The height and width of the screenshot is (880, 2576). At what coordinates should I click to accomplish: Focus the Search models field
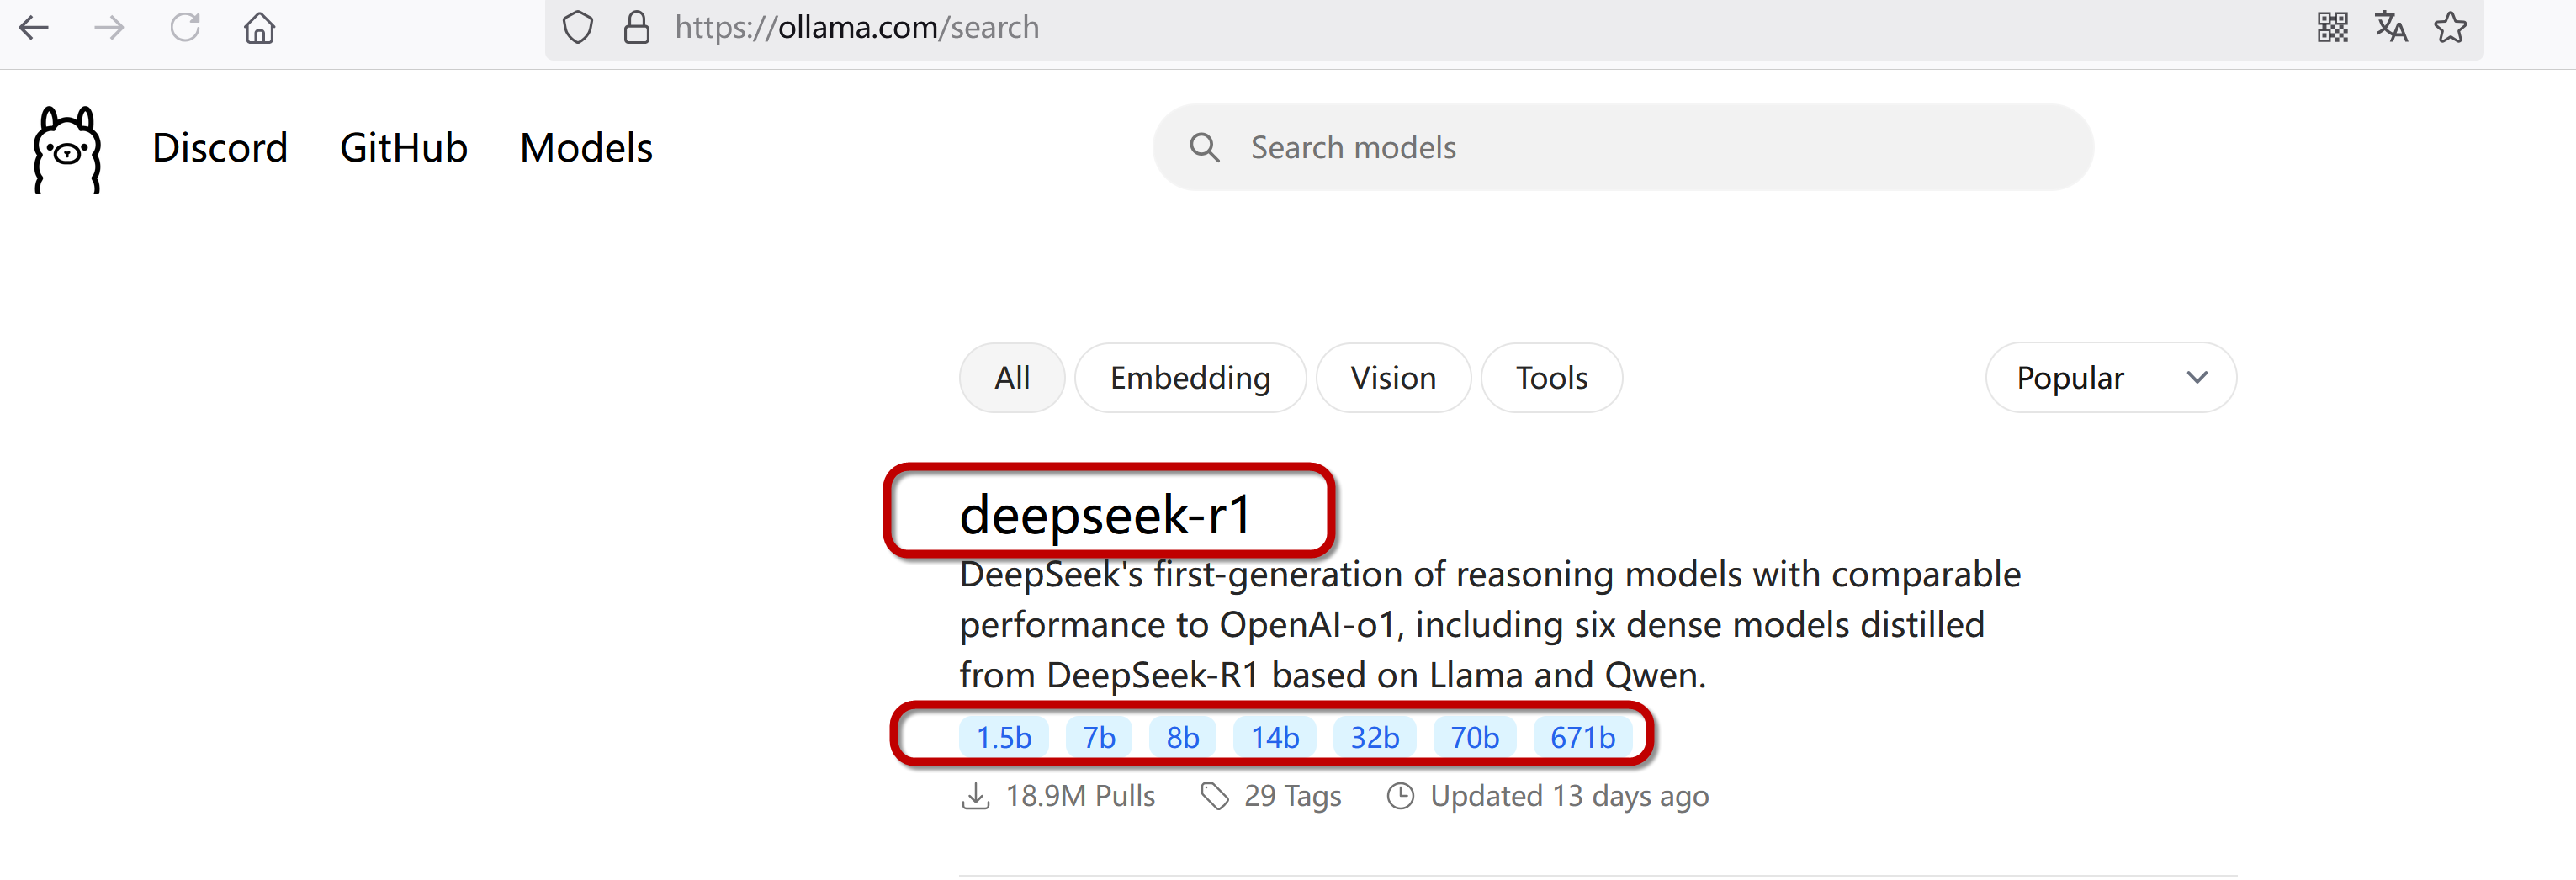[x=1623, y=148]
